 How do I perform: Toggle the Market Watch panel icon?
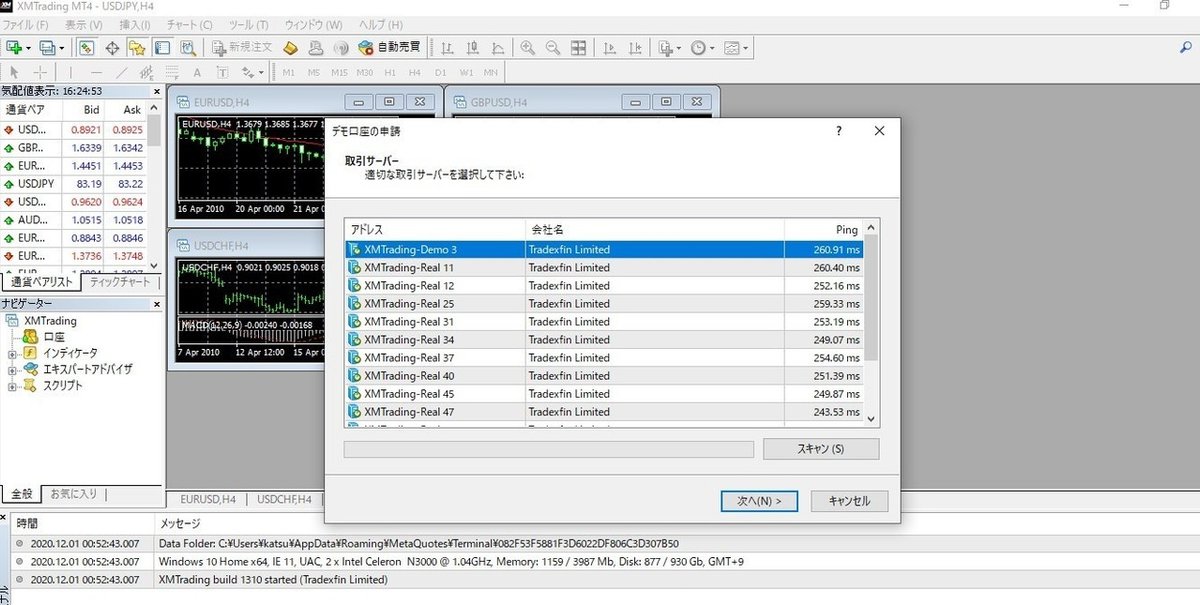click(x=87, y=47)
